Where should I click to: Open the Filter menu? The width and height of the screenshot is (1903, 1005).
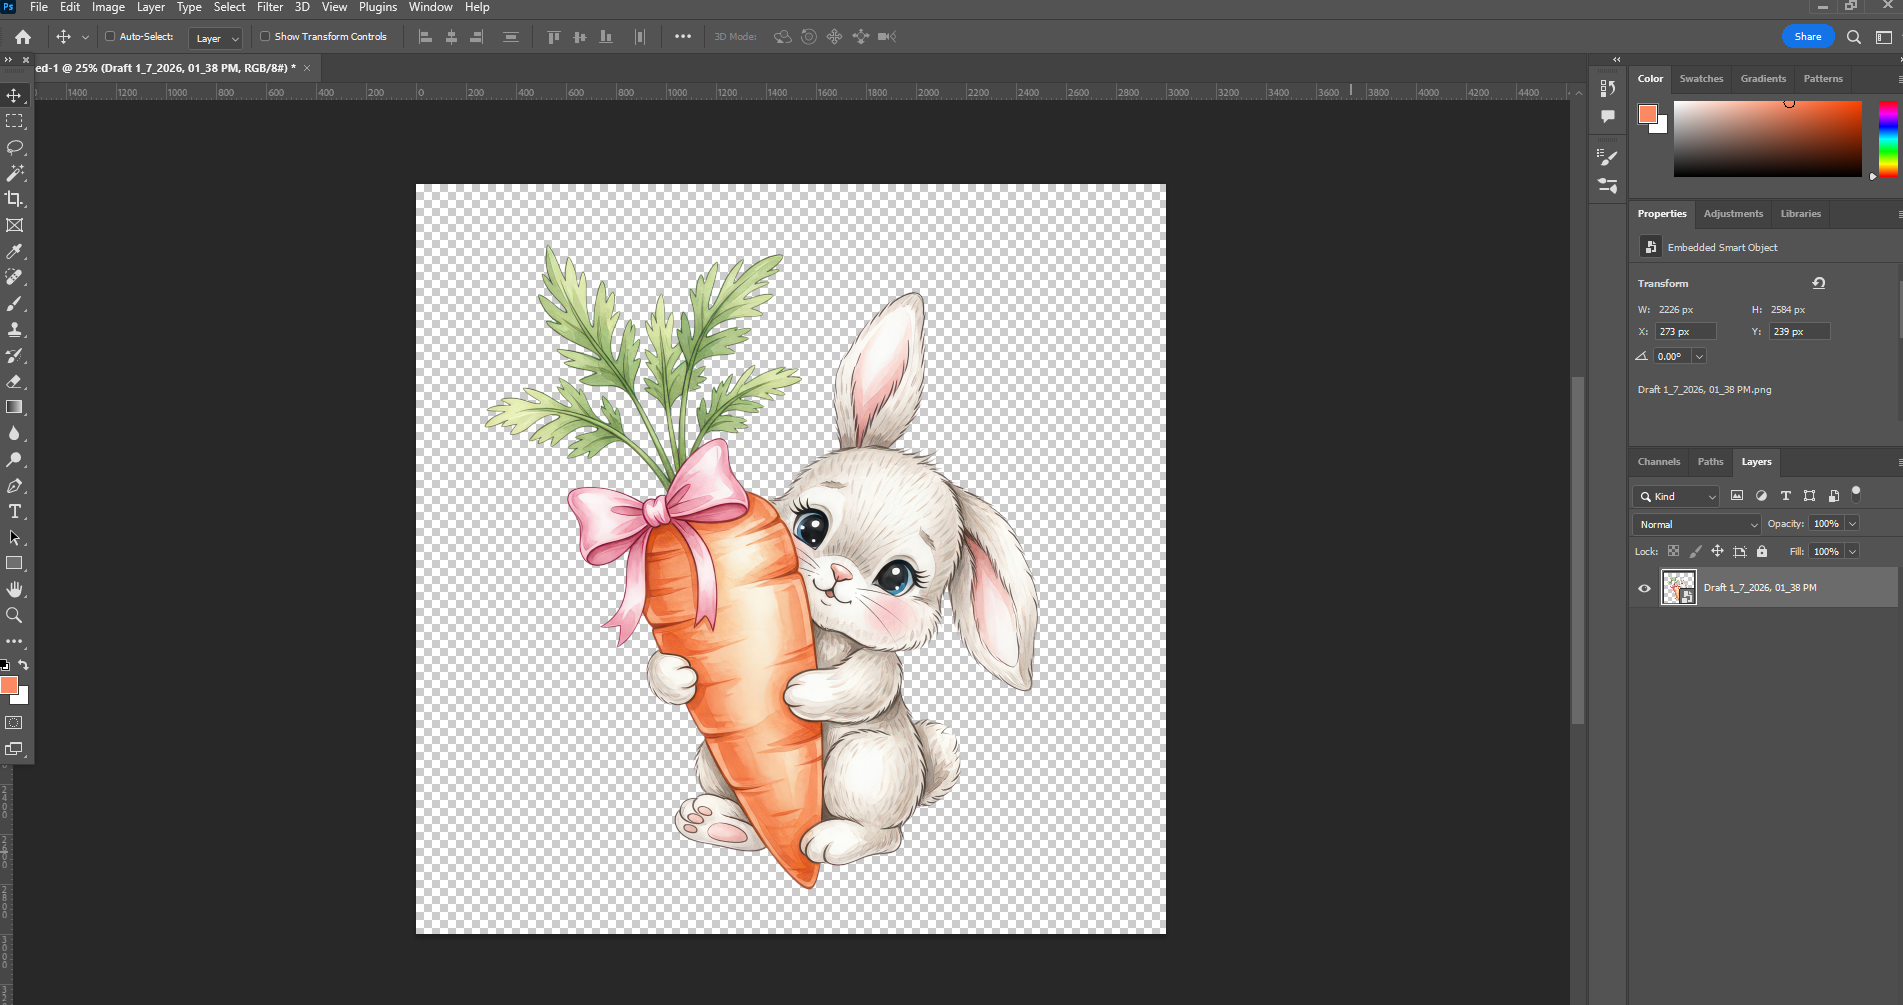[x=269, y=7]
